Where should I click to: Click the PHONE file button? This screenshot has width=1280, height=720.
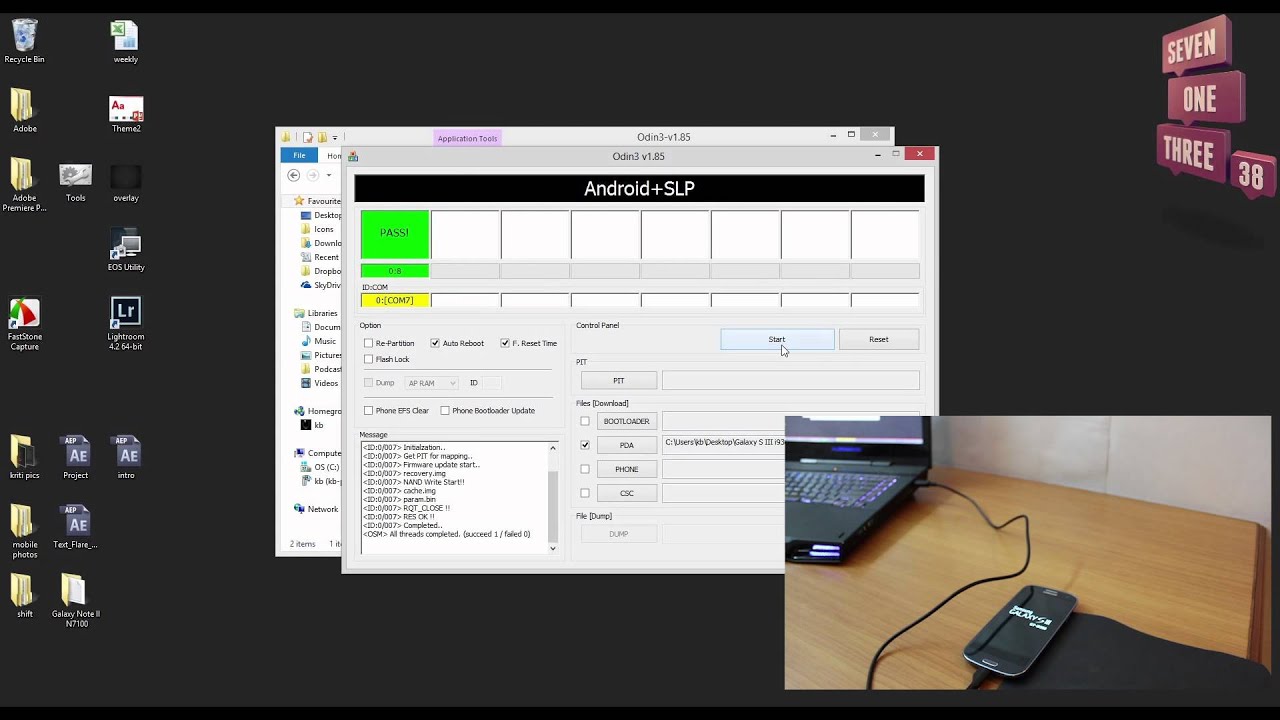click(x=626, y=469)
